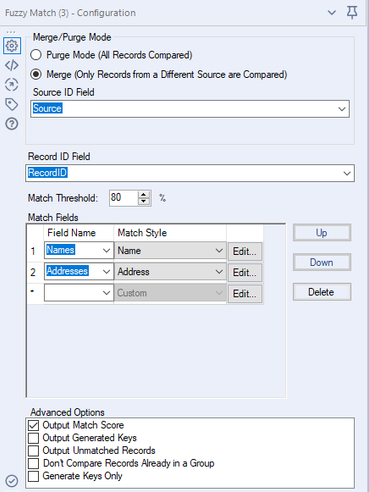369x492 pixels.
Task: Edit the Addresses match field row
Action: [x=245, y=273]
